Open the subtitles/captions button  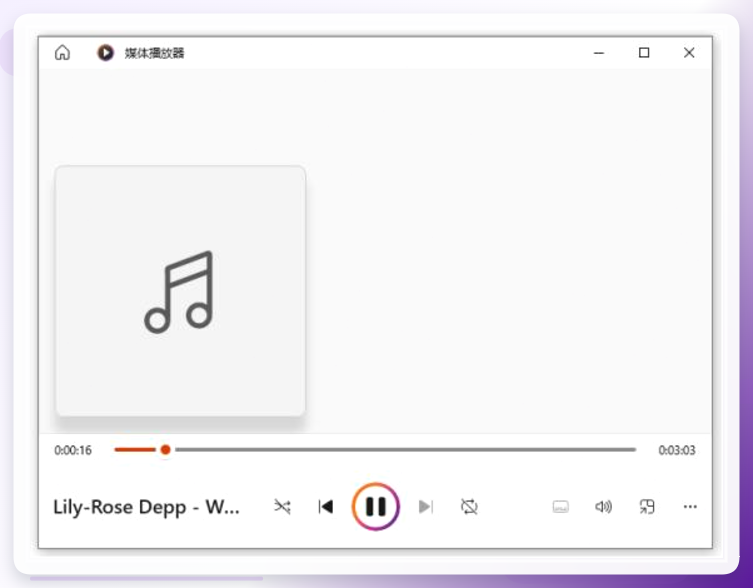[561, 507]
